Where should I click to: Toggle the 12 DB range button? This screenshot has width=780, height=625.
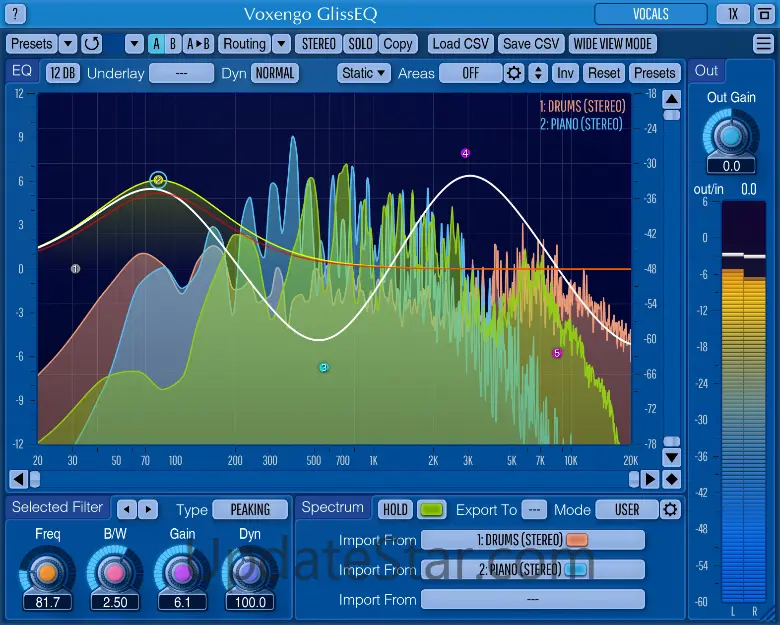pos(63,73)
